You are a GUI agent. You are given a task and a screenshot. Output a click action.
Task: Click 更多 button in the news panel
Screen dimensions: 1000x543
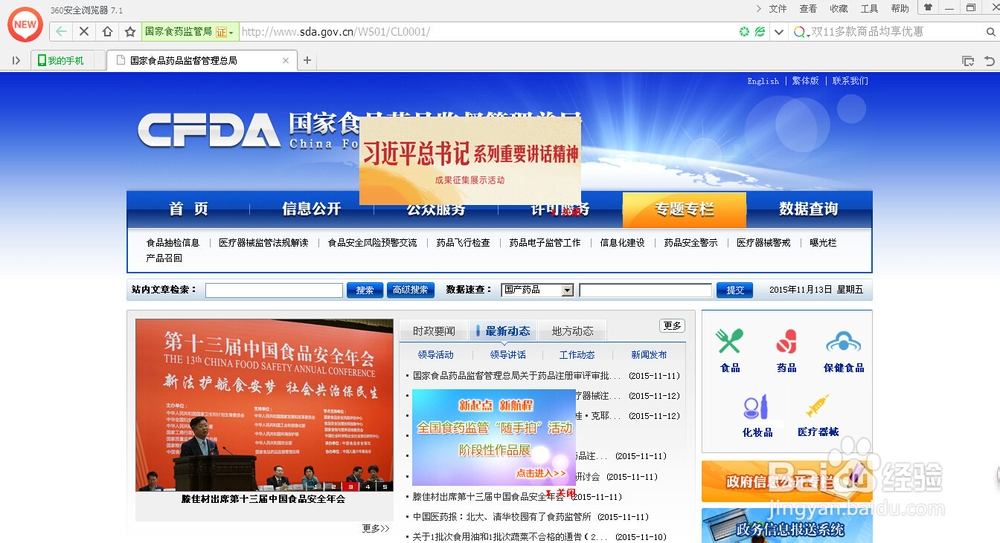pos(672,326)
